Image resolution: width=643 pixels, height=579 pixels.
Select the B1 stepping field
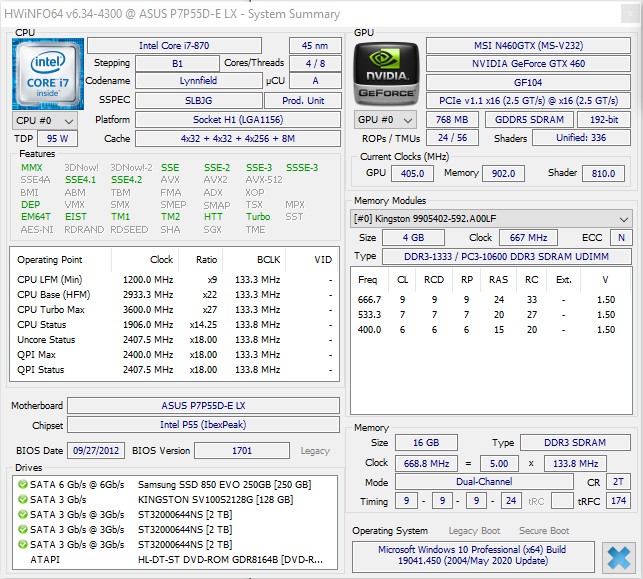177,64
